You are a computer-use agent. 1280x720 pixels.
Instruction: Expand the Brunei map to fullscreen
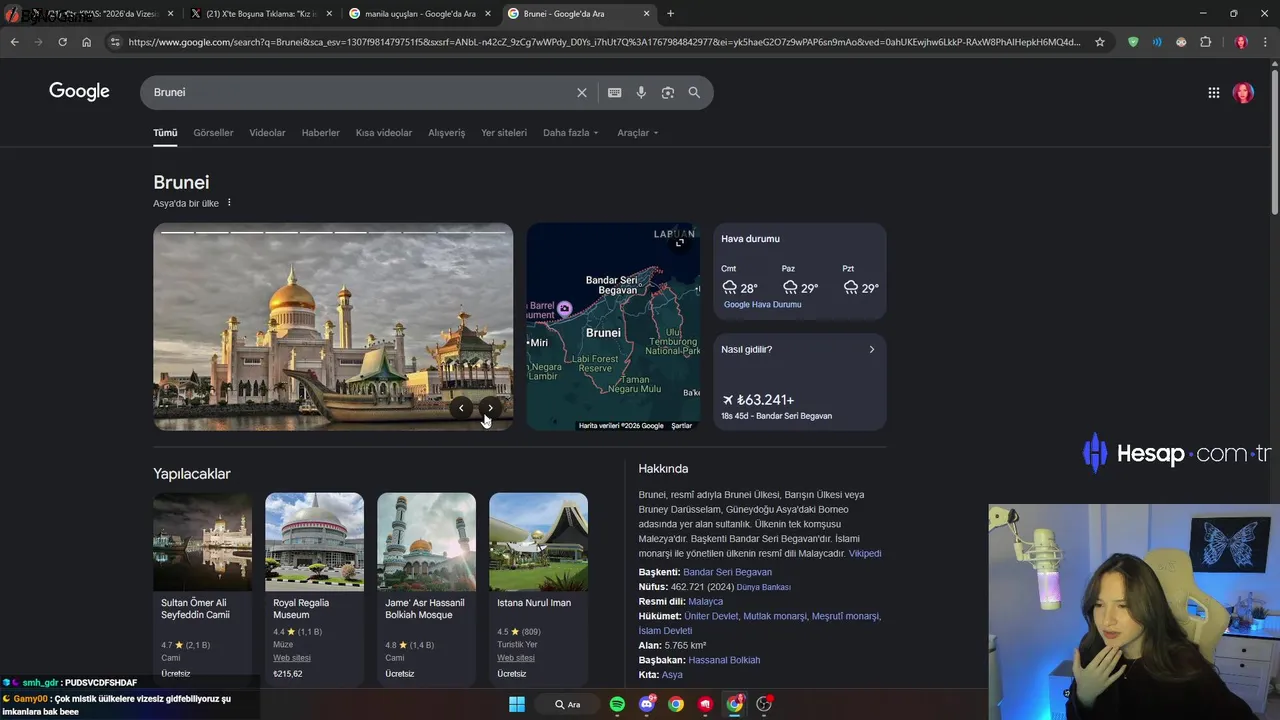click(x=680, y=242)
